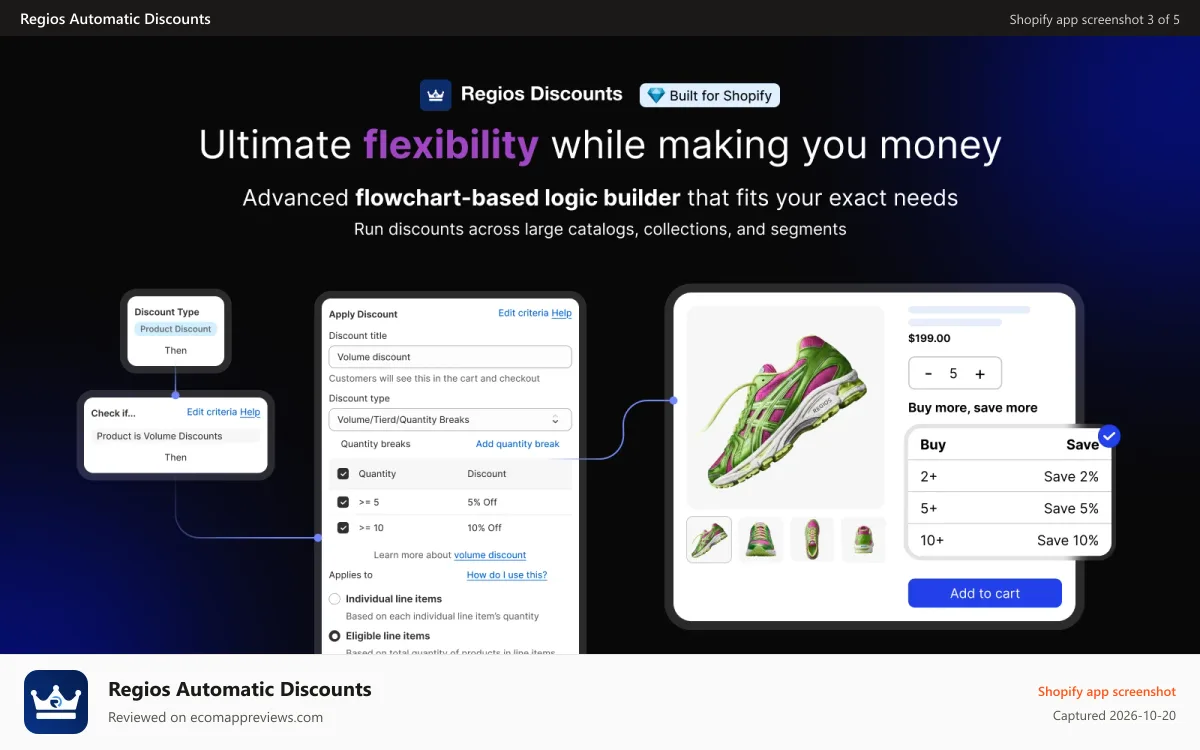Decrease quantity with the minus button

(x=928, y=373)
